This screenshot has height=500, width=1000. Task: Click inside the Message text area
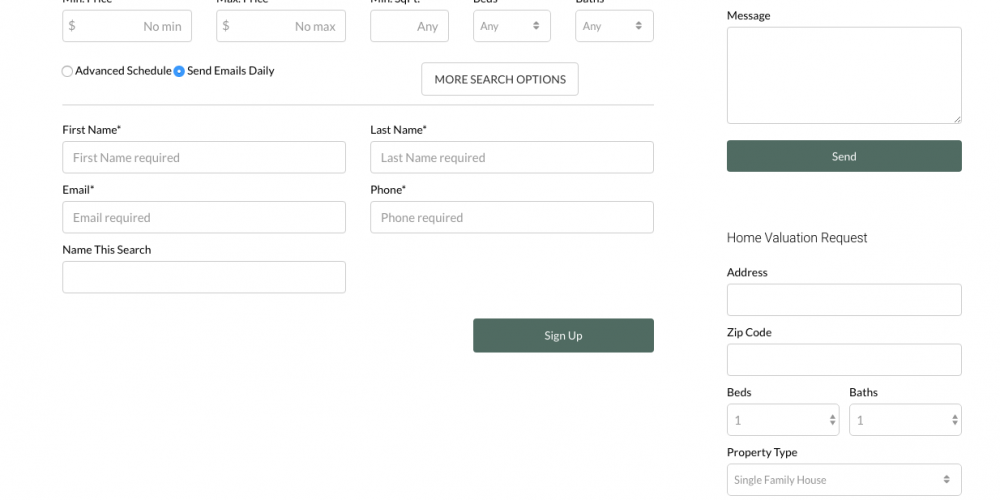pos(843,75)
